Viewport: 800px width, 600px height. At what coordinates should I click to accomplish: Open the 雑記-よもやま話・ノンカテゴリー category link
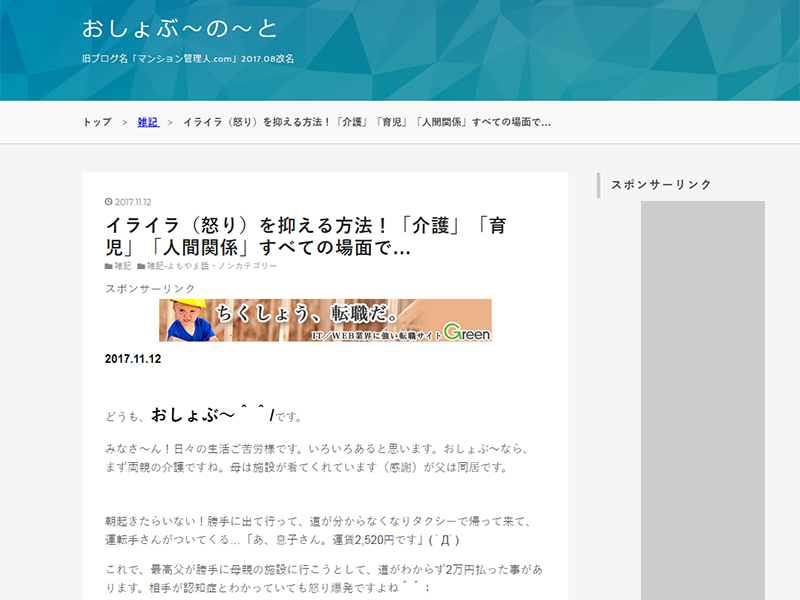[x=212, y=266]
